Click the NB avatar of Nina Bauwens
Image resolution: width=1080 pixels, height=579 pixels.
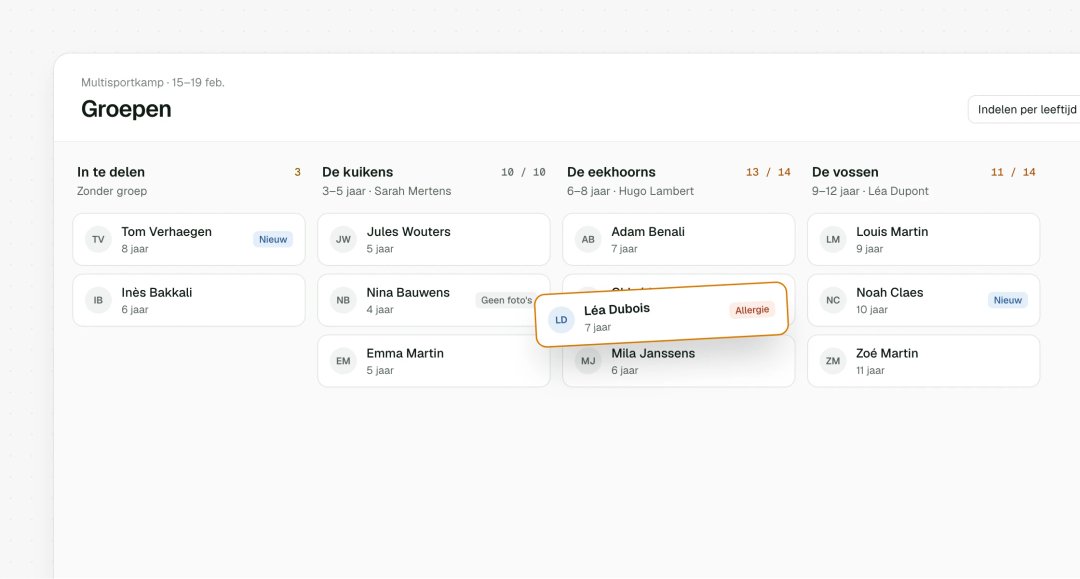(343, 300)
